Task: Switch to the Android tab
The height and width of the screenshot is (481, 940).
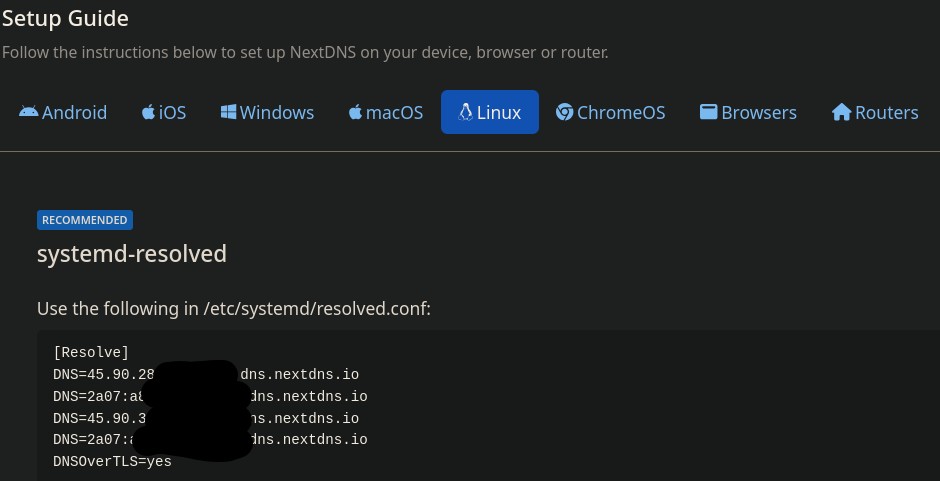Action: point(74,112)
